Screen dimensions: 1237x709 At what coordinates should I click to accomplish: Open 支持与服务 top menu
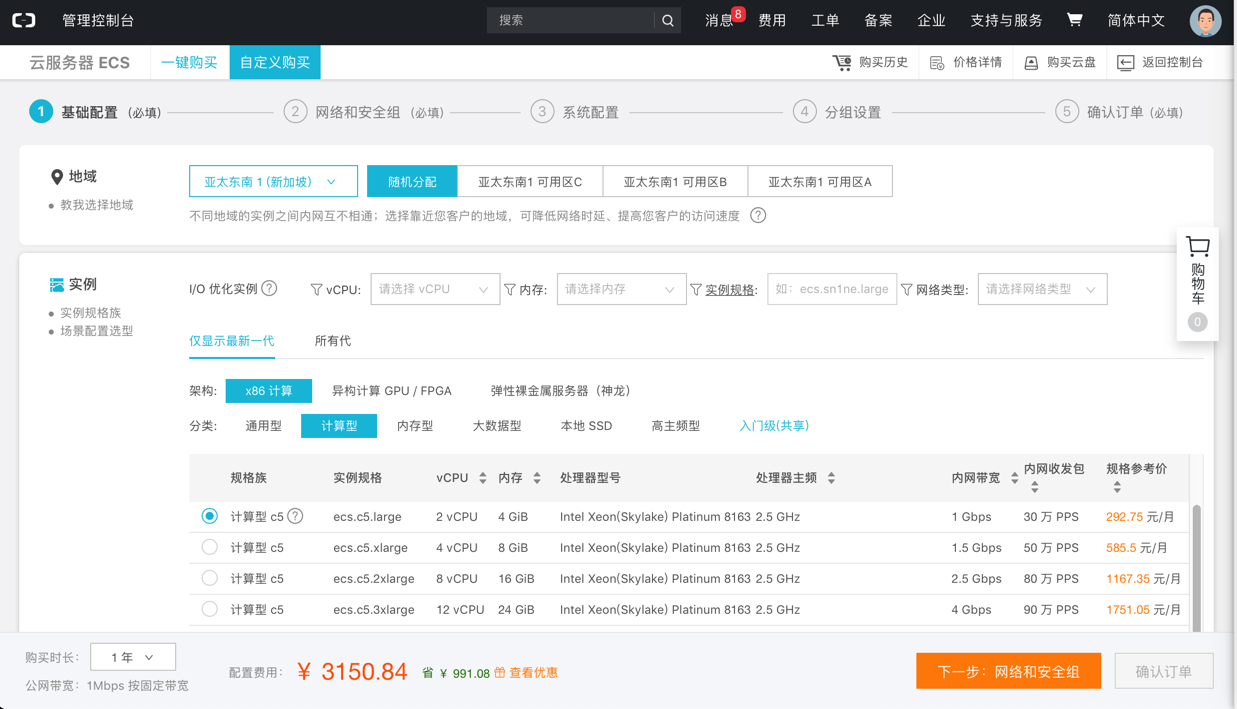click(x=1006, y=20)
